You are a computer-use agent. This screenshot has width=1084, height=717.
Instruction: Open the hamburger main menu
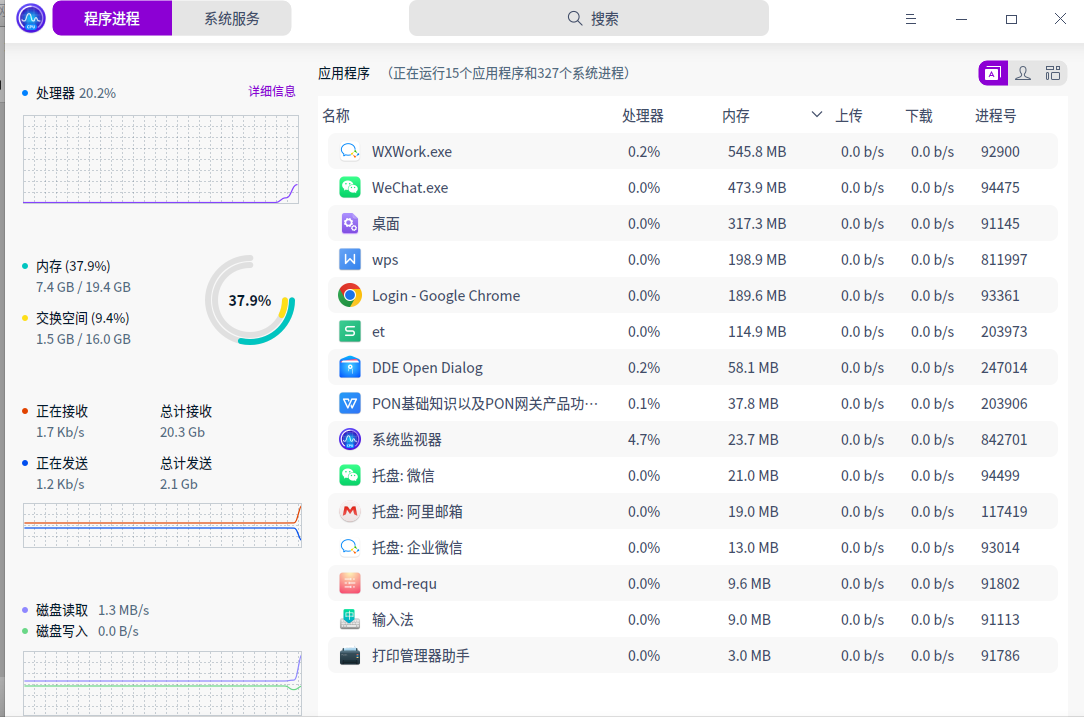click(911, 19)
